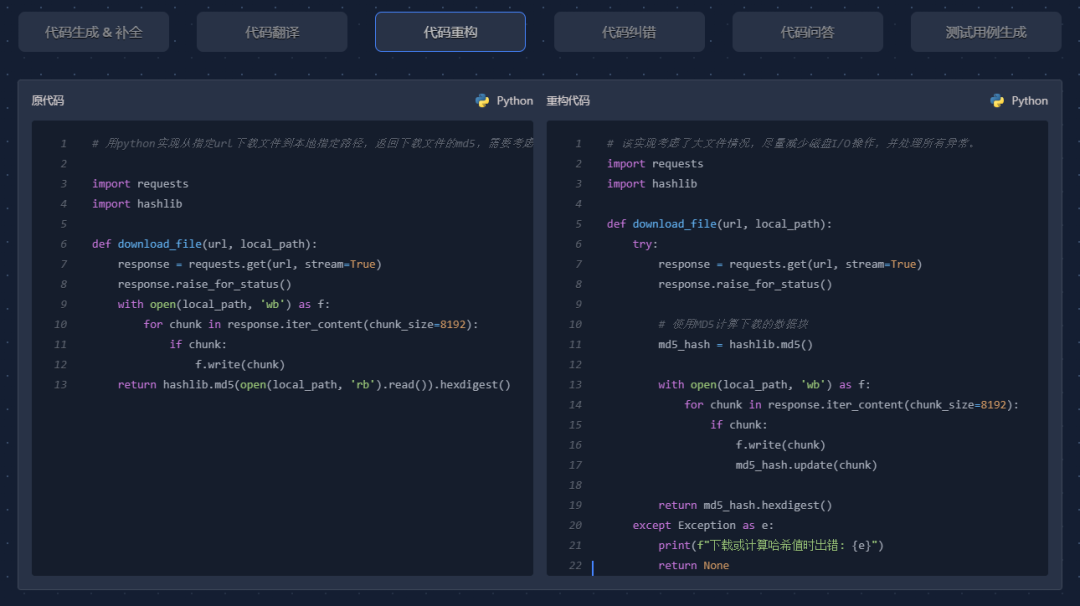
Task: Click the Python logo icon in 重构代码 panel
Action: (997, 101)
